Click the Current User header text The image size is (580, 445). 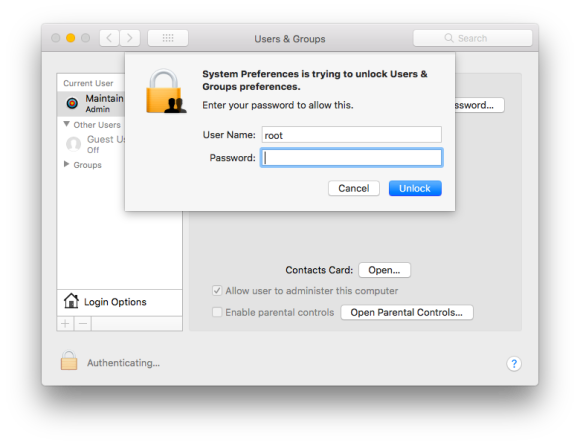tap(88, 83)
